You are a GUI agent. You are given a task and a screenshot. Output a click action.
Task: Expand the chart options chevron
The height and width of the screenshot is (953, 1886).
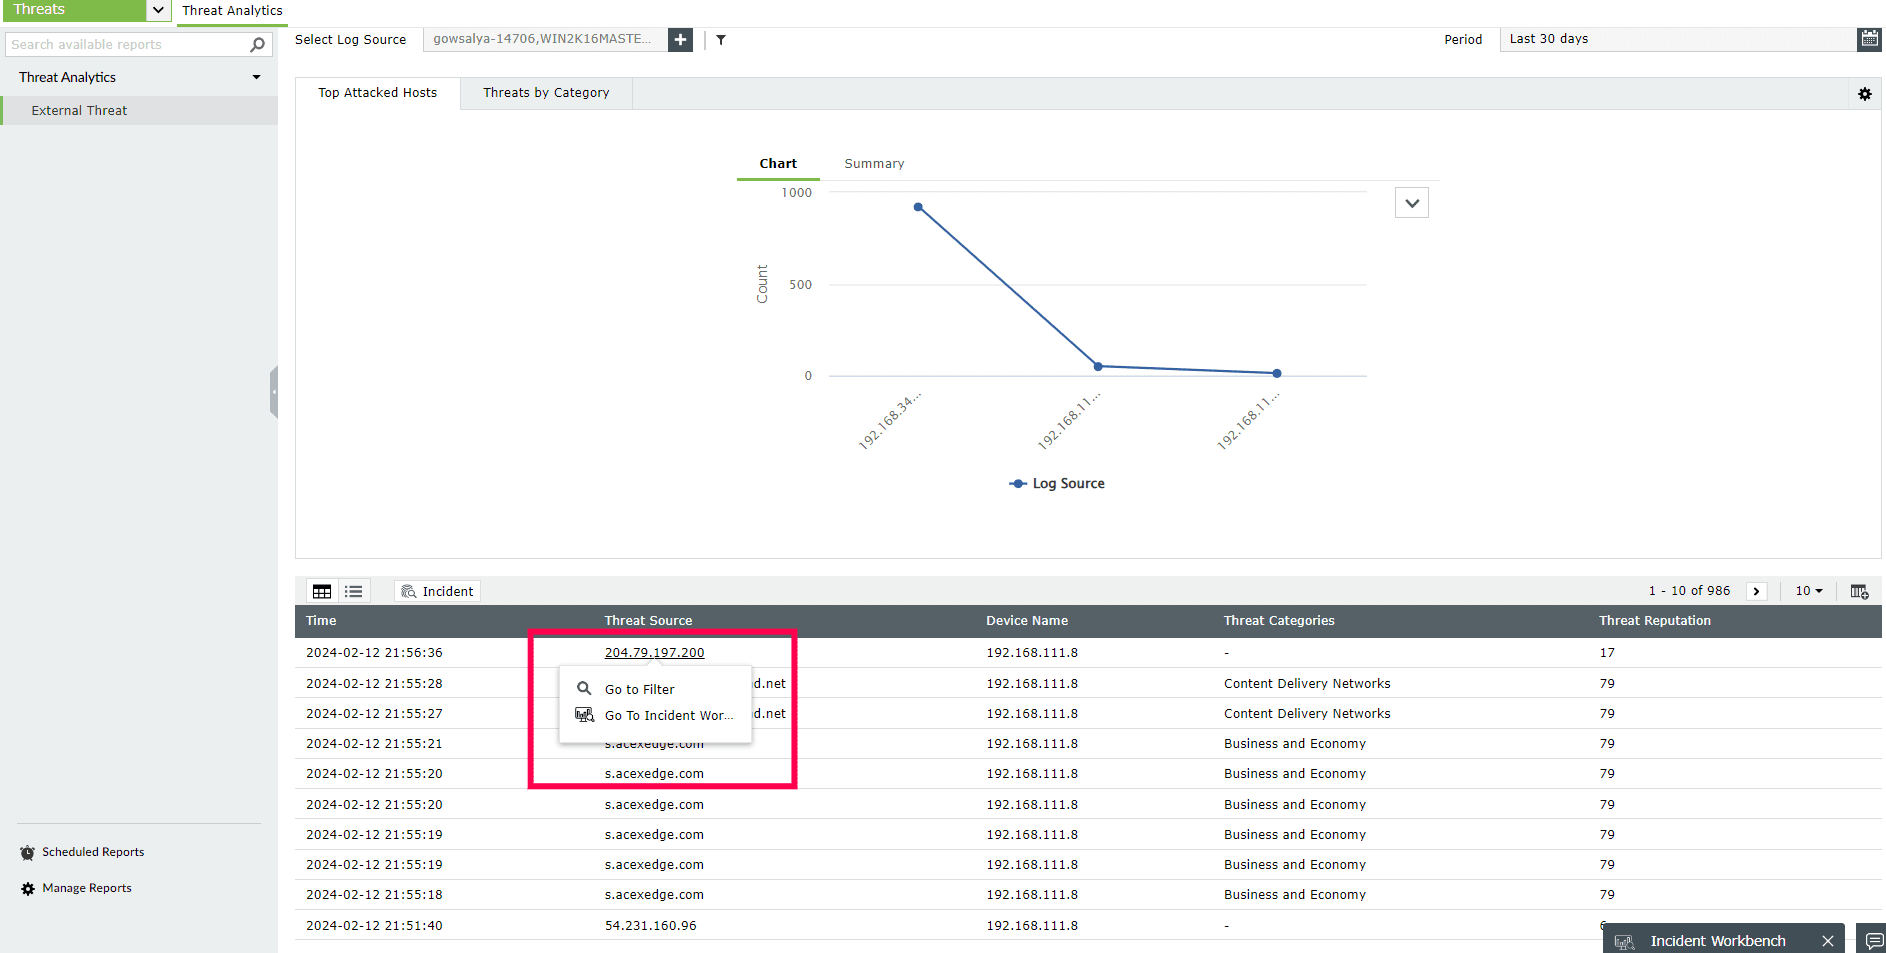coord(1411,202)
